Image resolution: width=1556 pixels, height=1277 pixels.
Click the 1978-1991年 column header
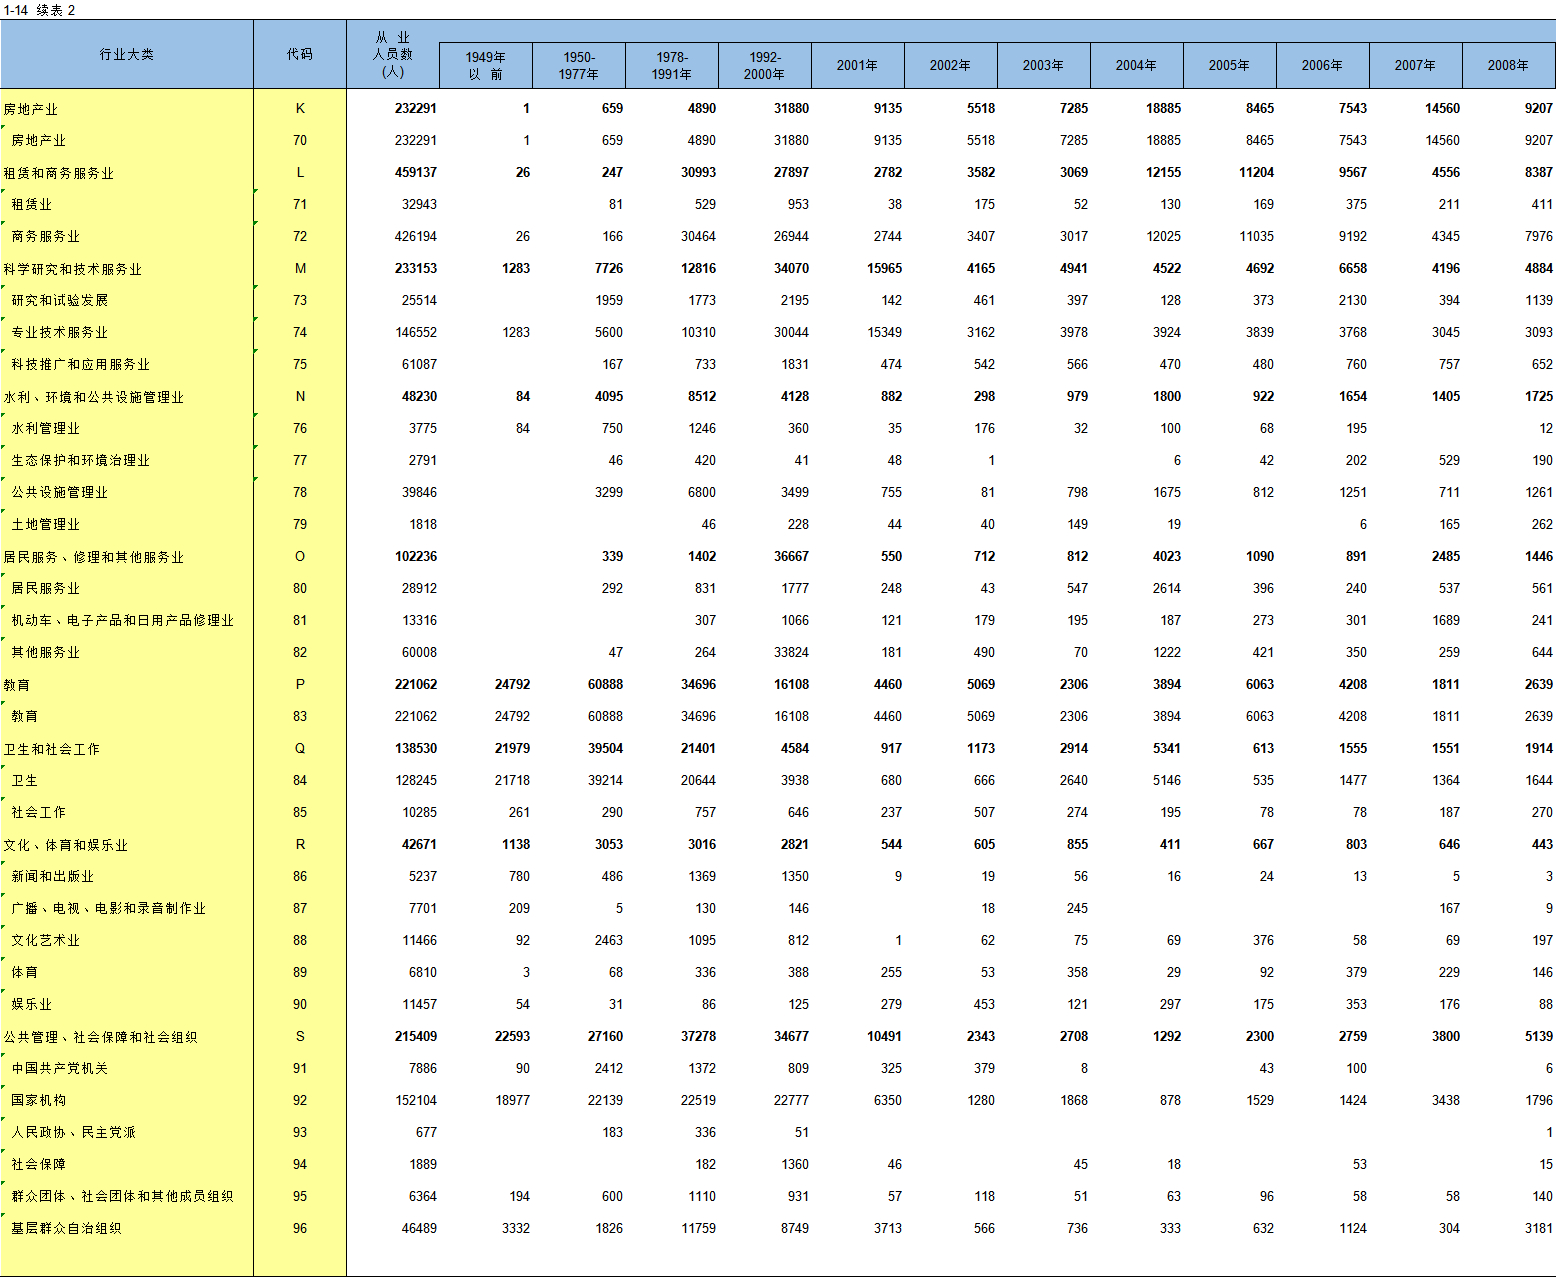[672, 66]
